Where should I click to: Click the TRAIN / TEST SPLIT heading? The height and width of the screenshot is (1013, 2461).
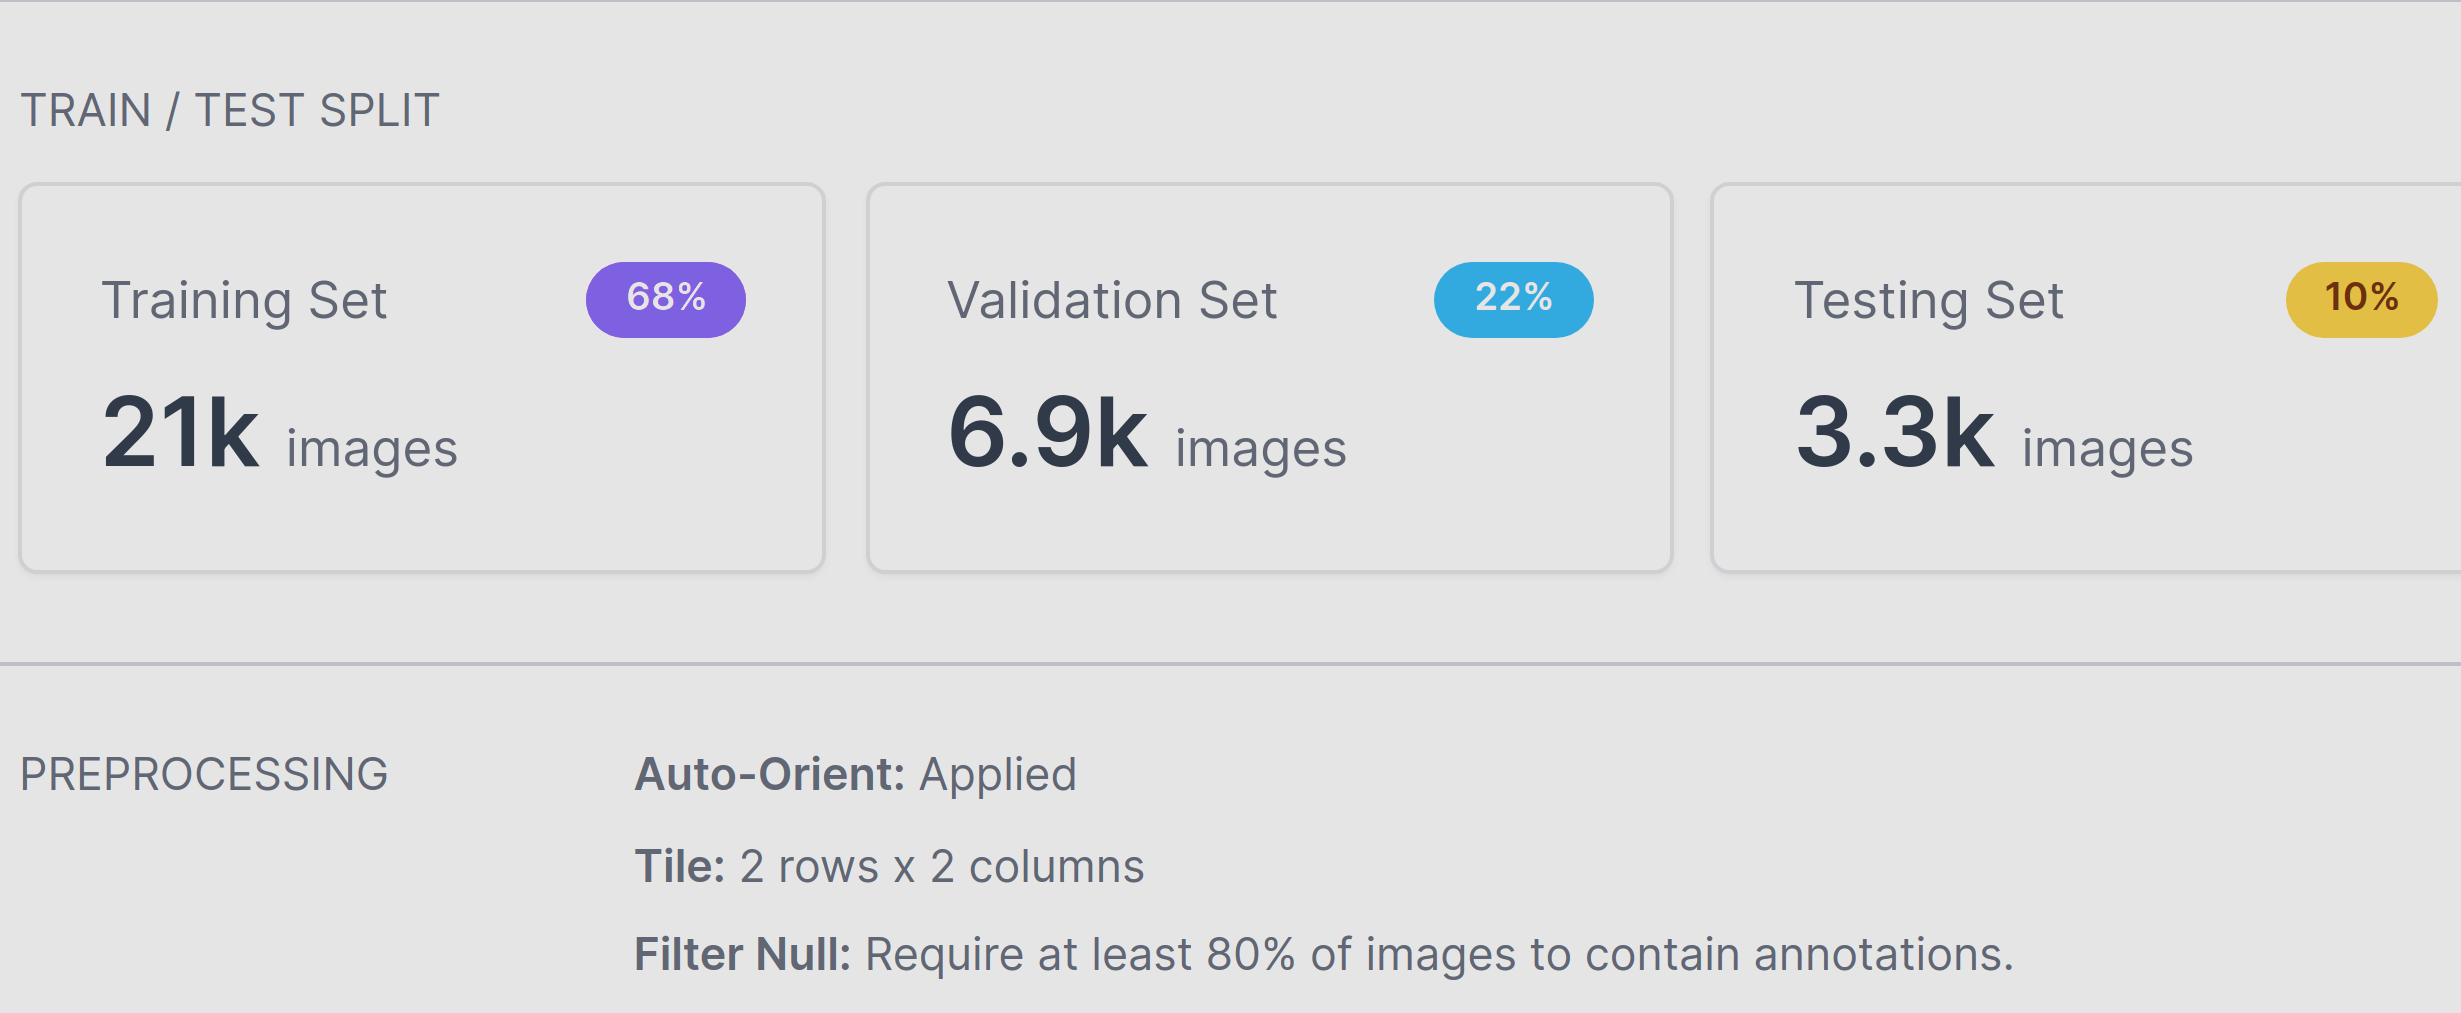pos(230,110)
